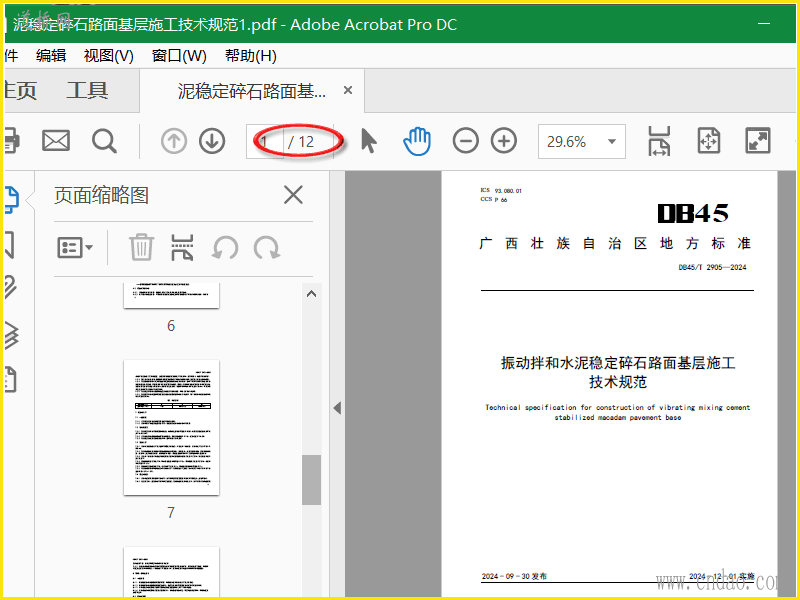Open insert/split pages icon in thumbnails panel

tap(182, 248)
